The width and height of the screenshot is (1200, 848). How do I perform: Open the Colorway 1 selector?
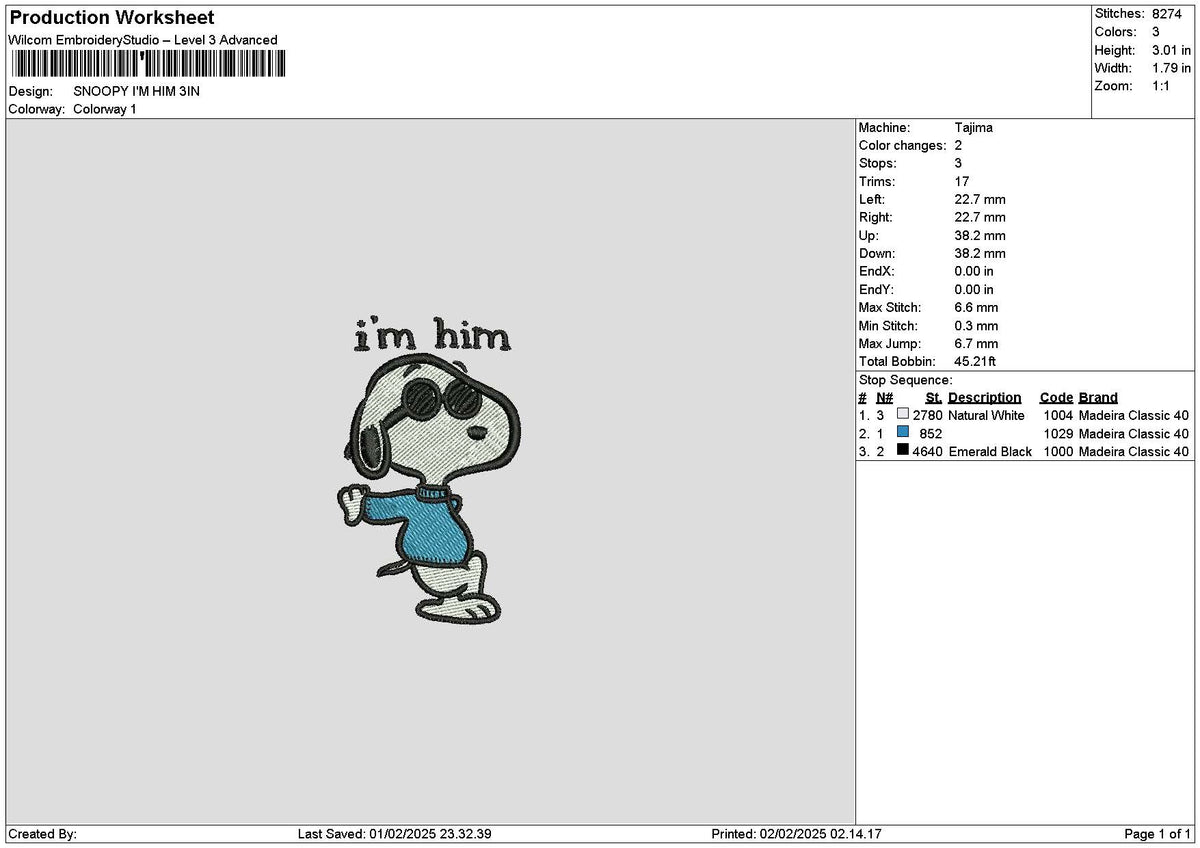pos(104,109)
